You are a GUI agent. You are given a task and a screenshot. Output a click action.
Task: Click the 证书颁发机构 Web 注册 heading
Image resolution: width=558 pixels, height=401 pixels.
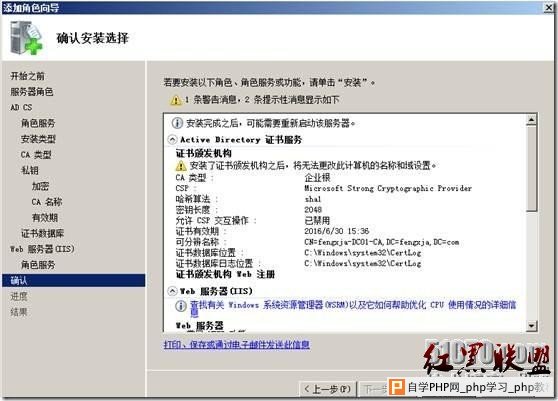225,274
